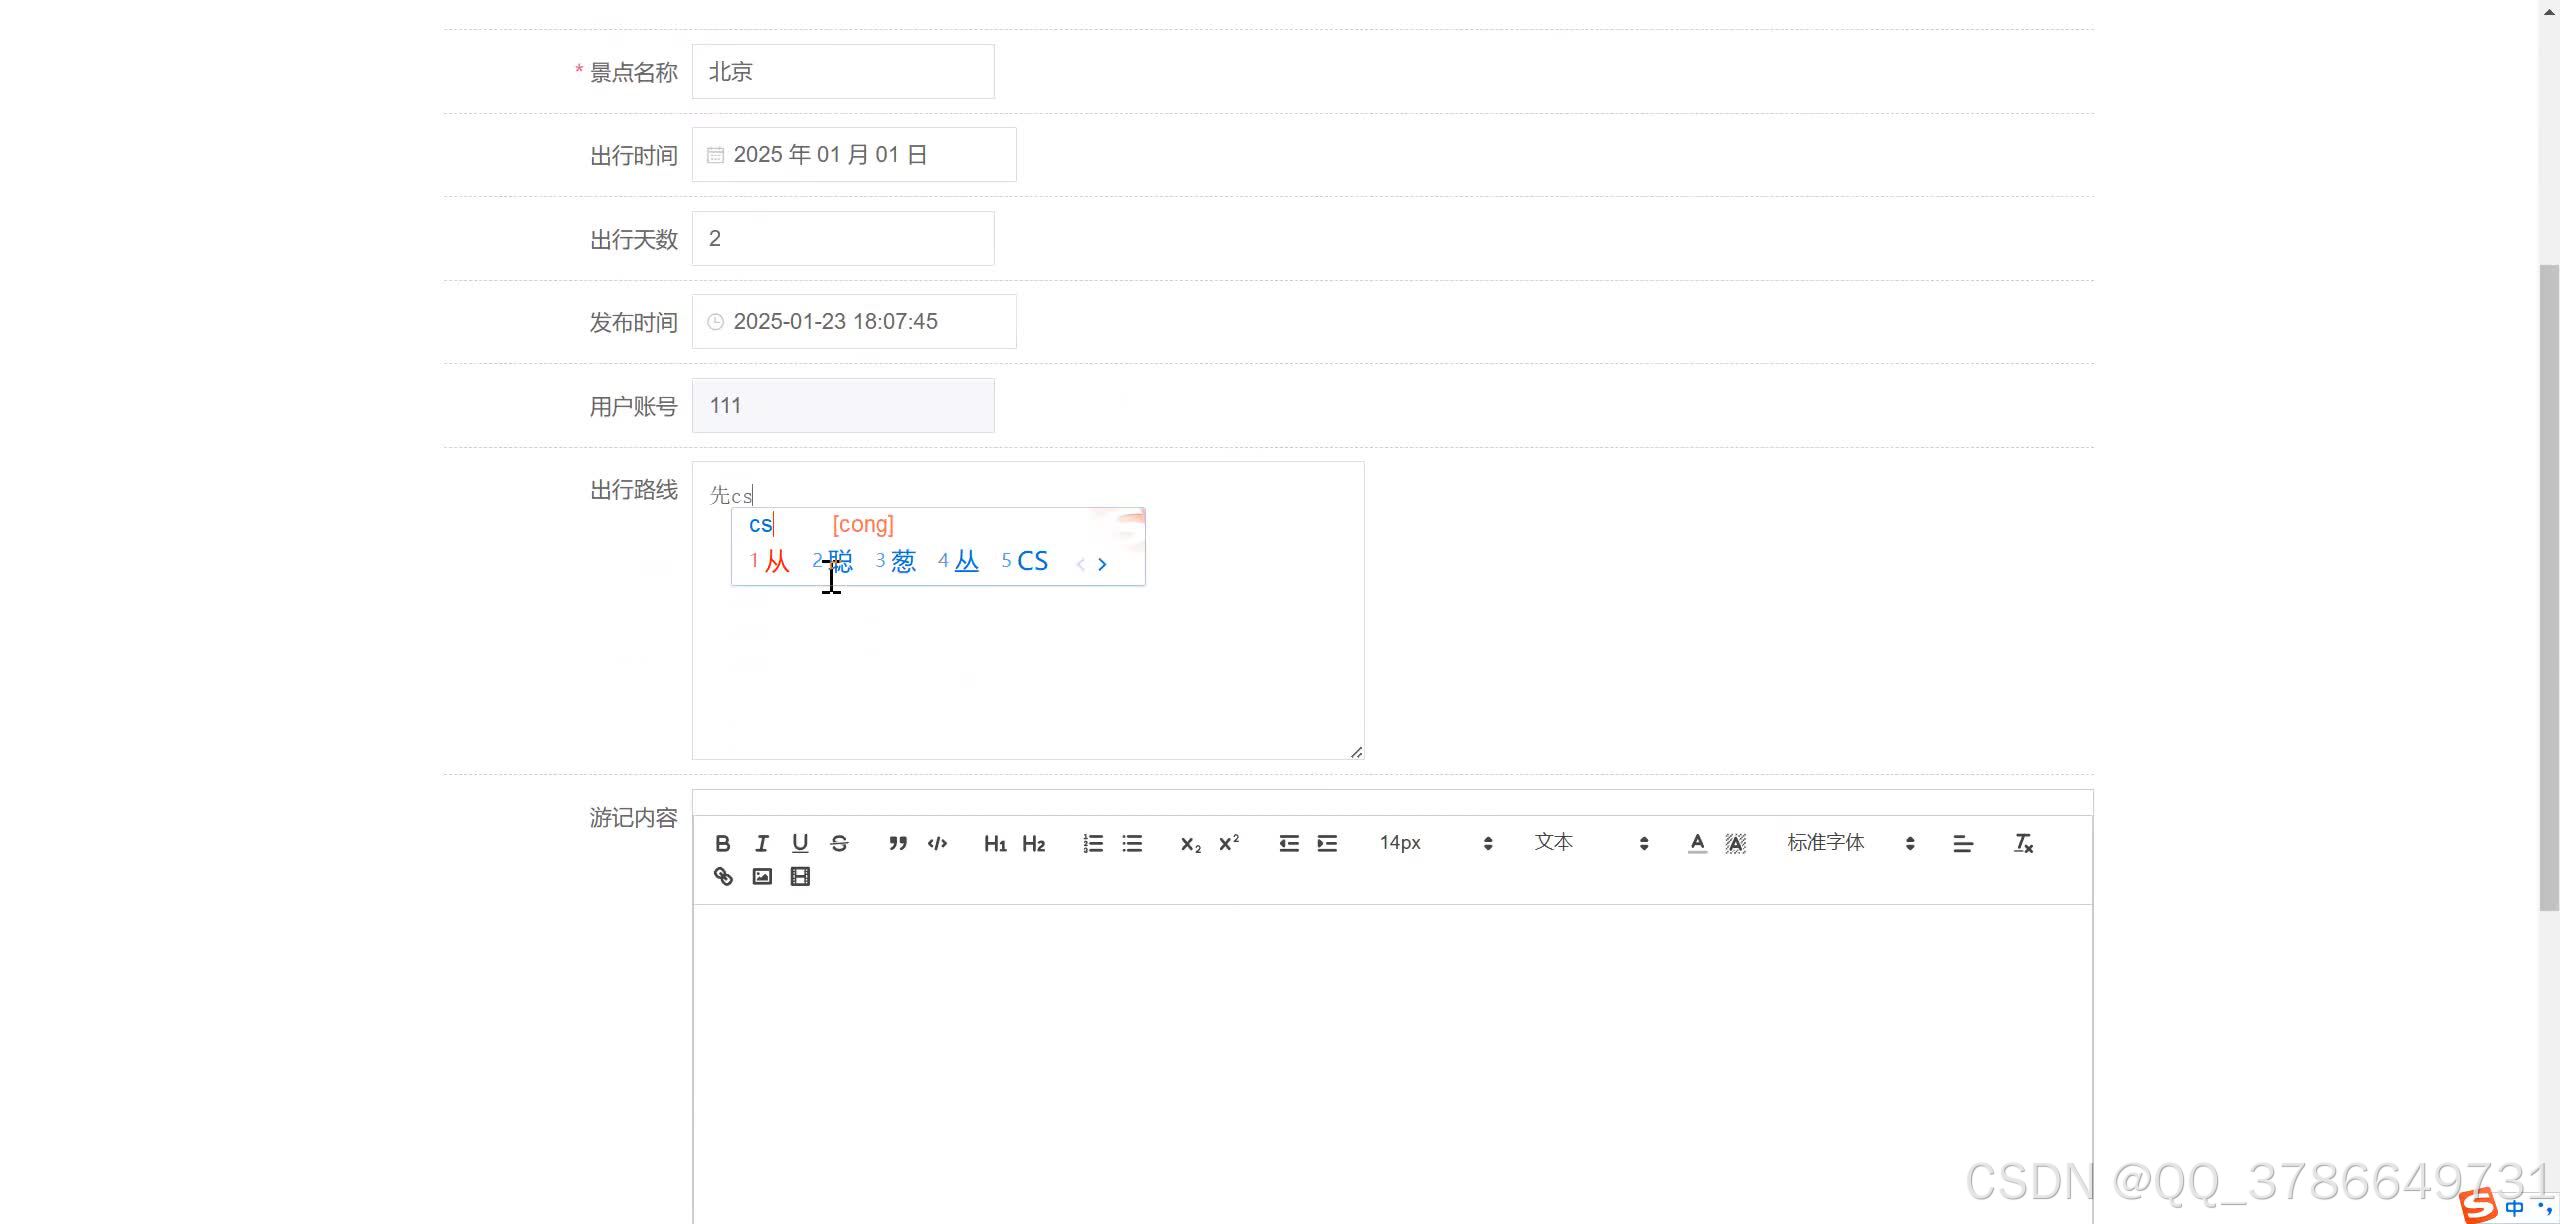2560x1224 pixels.
Task: Select IME candidate 2 聪
Action: 833,561
